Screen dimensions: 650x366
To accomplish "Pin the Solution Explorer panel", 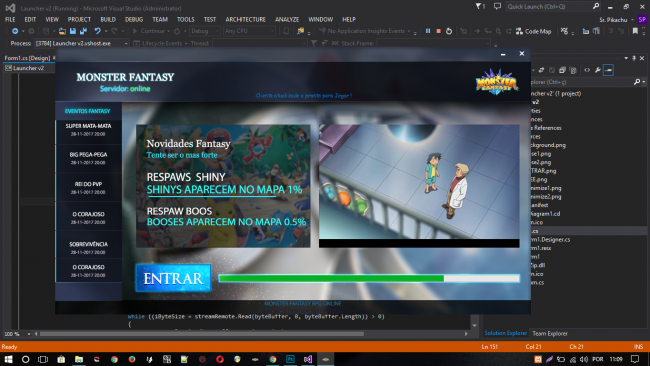I will click(634, 58).
